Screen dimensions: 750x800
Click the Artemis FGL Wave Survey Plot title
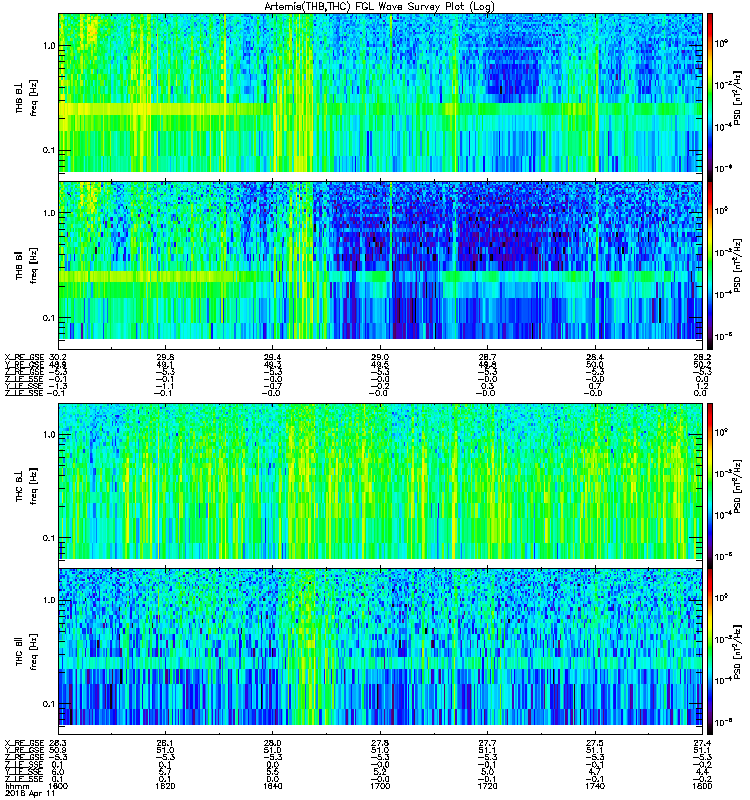click(379, 6)
